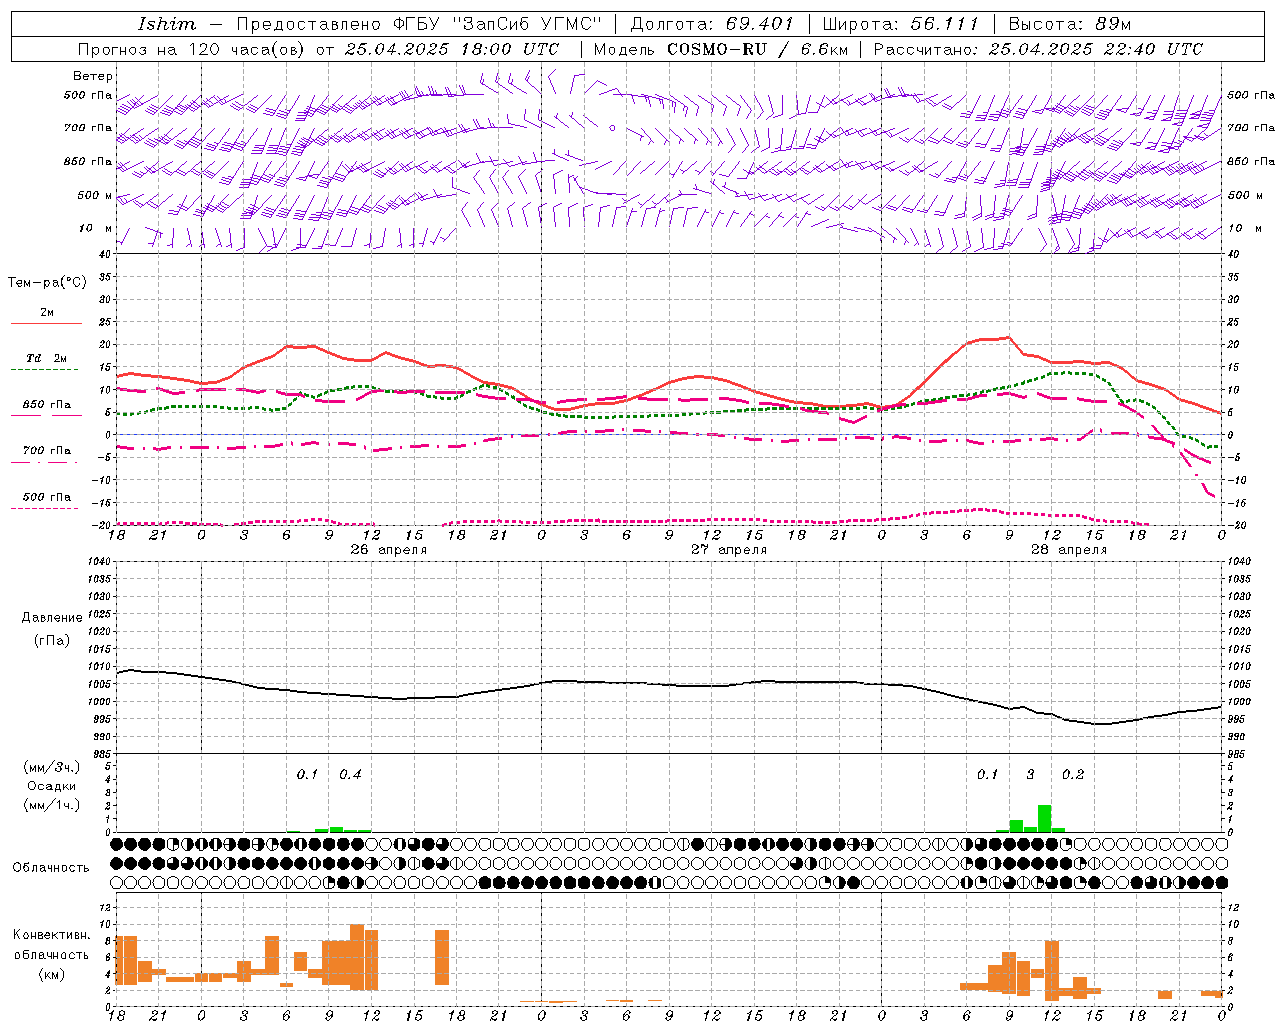The image size is (1280, 1024).
Task: Click the "Ветер" wind section label
Action: point(93,76)
